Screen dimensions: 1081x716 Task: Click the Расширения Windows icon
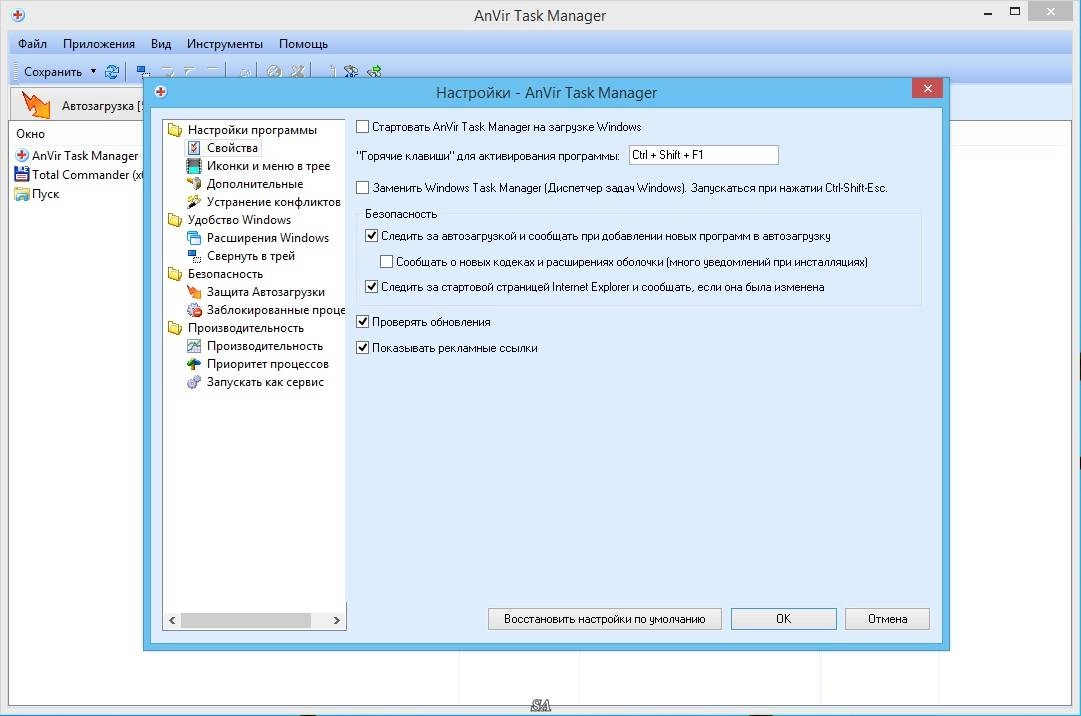(194, 238)
